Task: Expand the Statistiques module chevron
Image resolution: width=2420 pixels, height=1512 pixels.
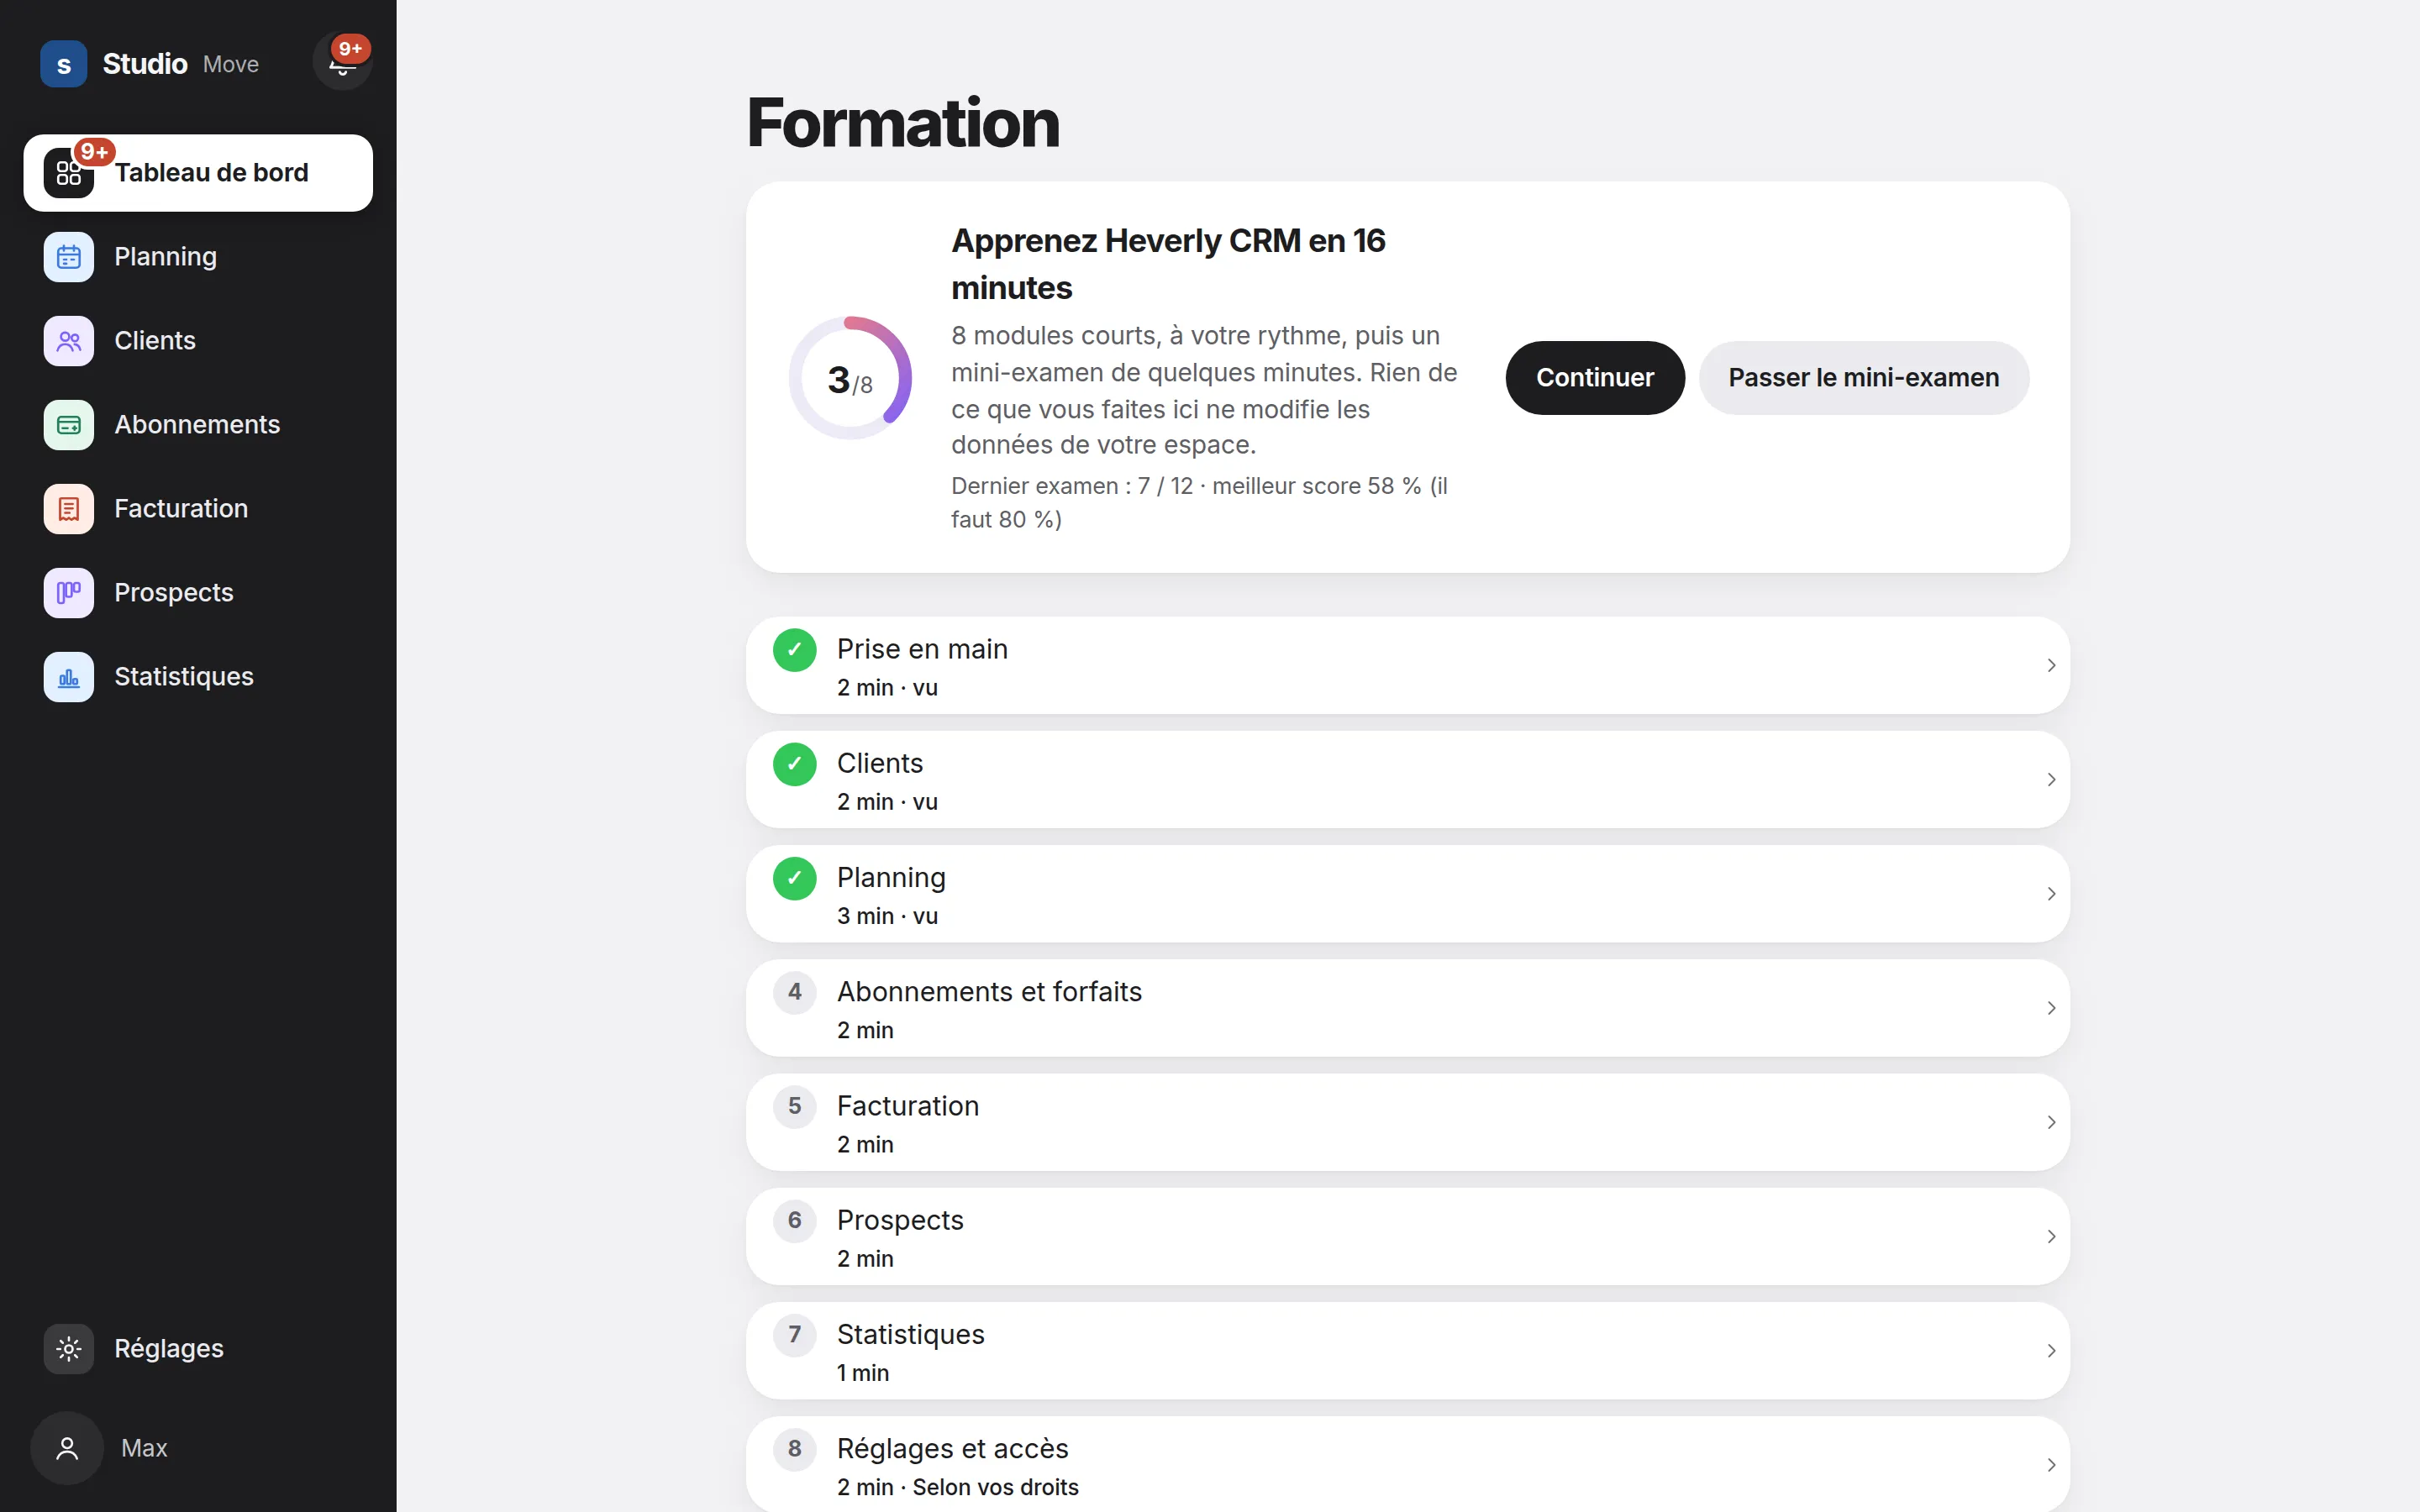Action: click(x=2051, y=1350)
